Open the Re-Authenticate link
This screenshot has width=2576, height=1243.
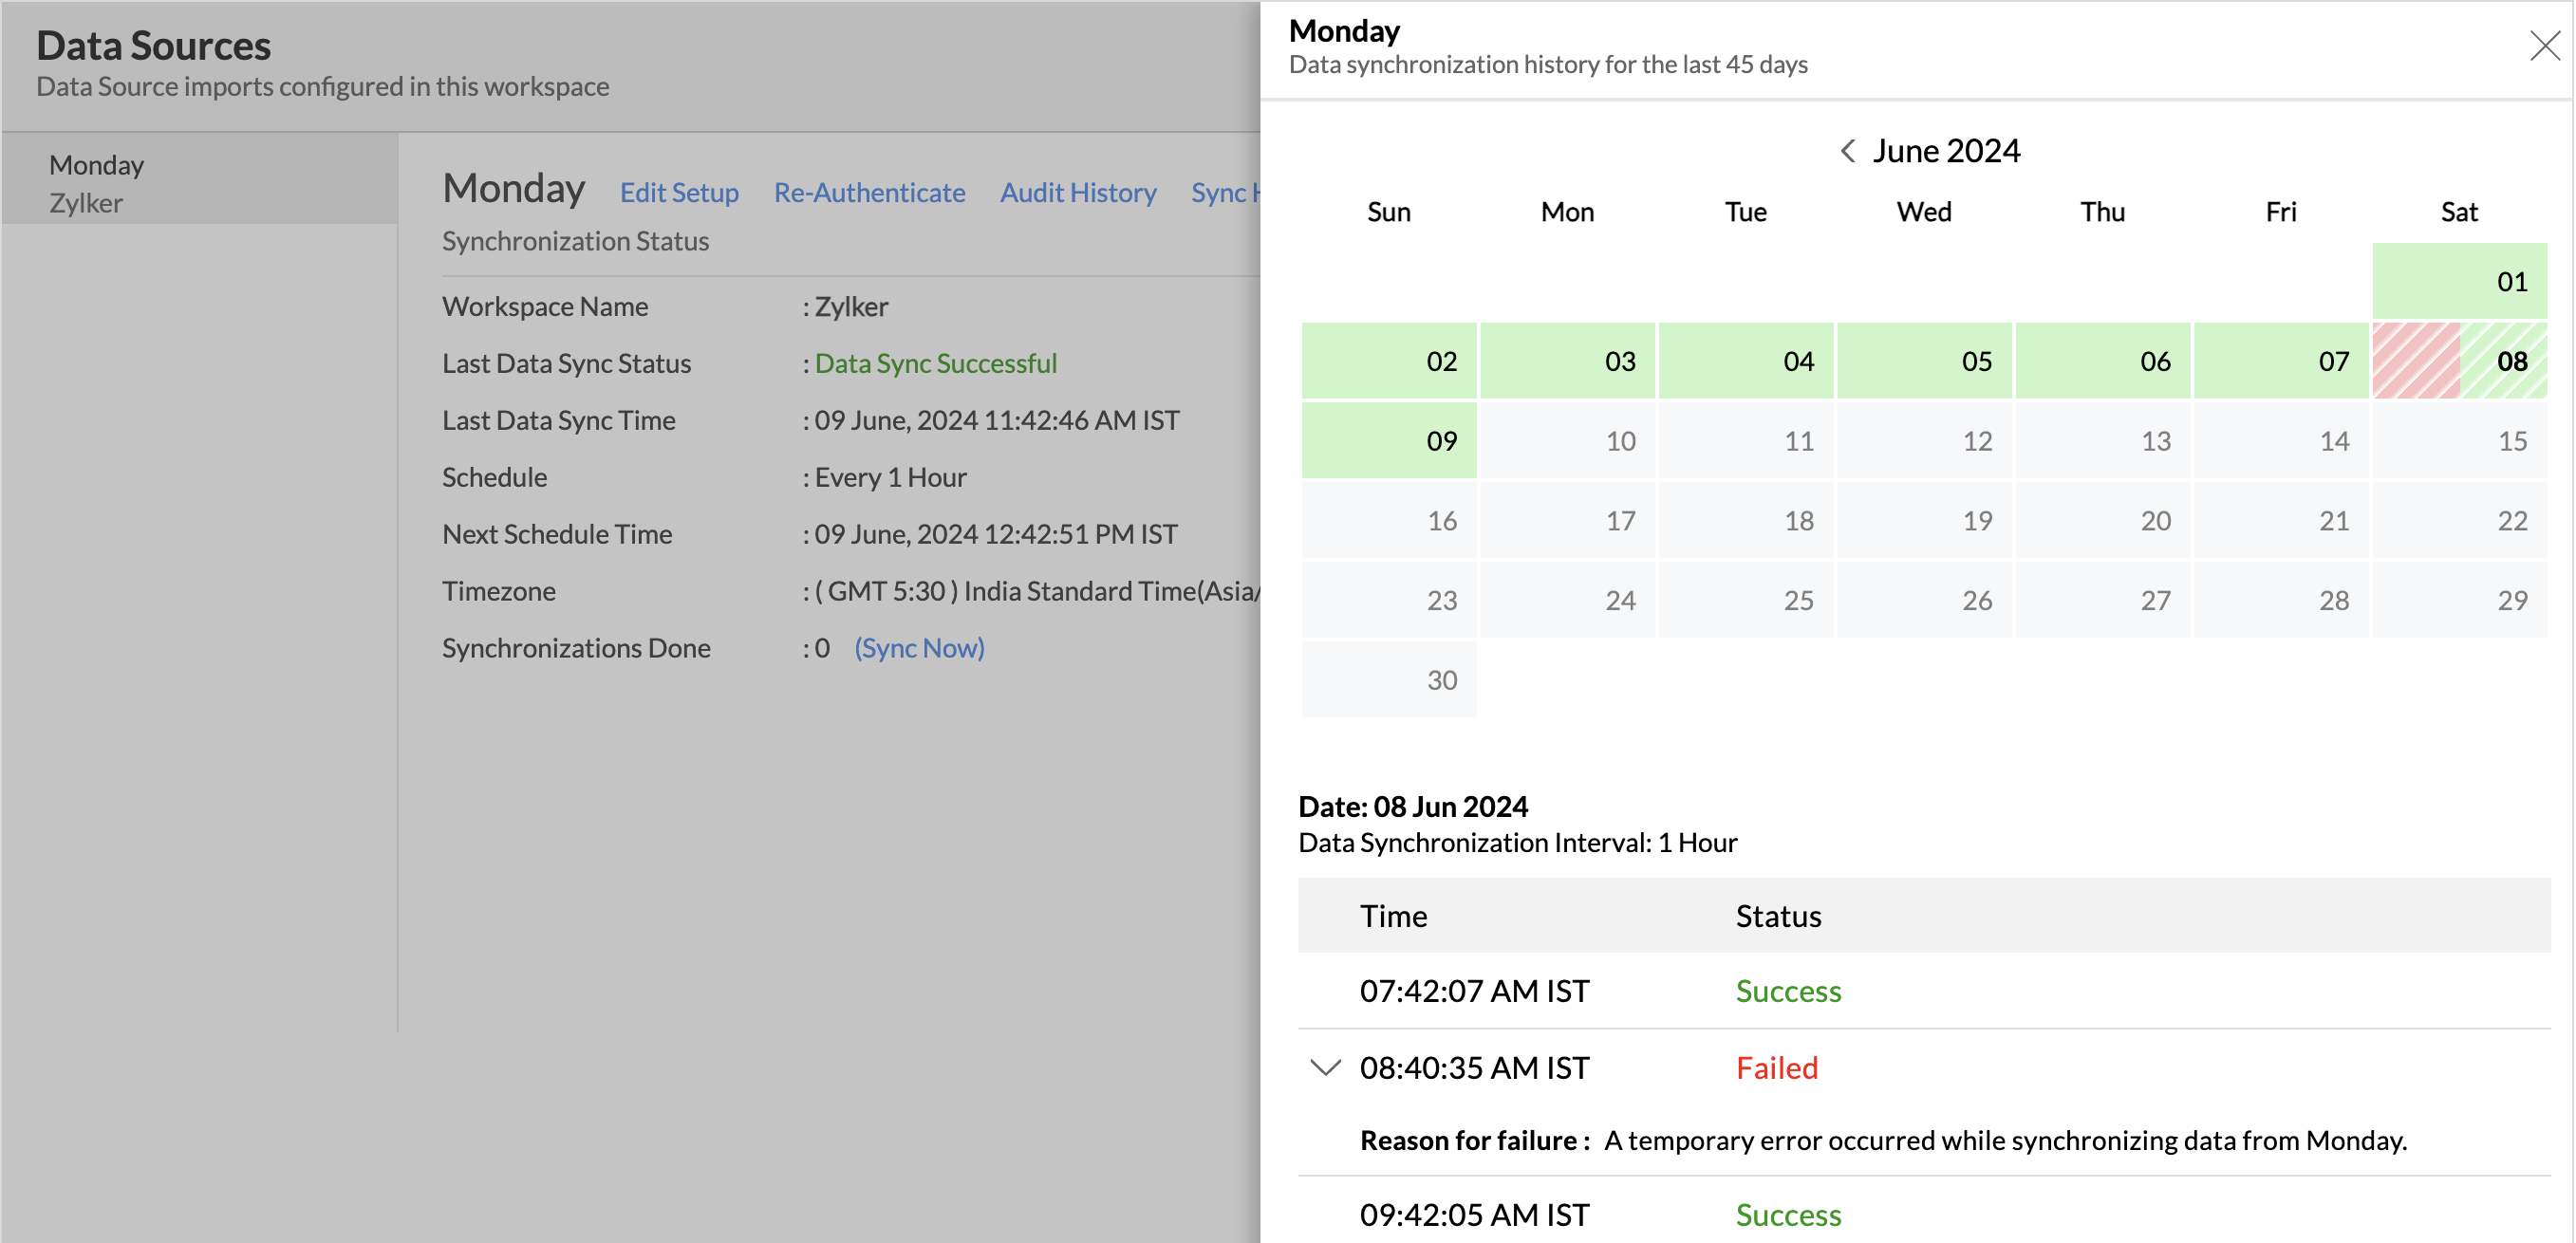(x=869, y=192)
